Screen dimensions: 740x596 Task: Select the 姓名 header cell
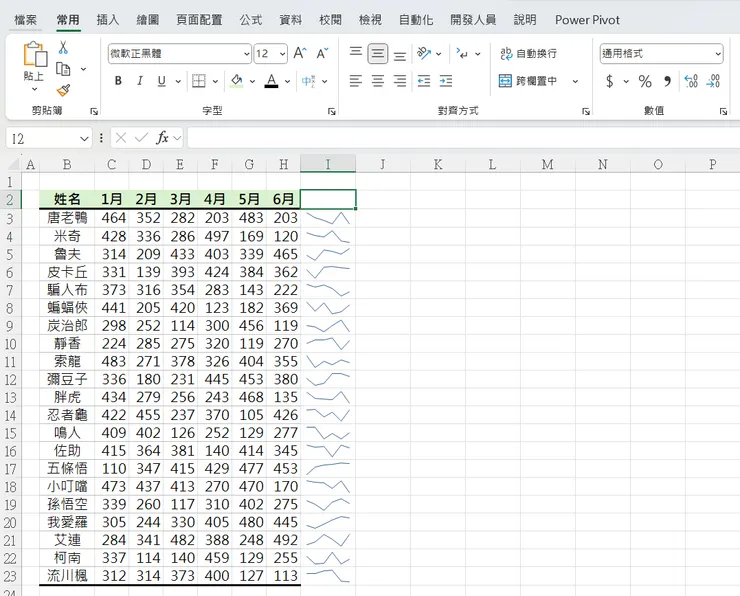coord(67,199)
